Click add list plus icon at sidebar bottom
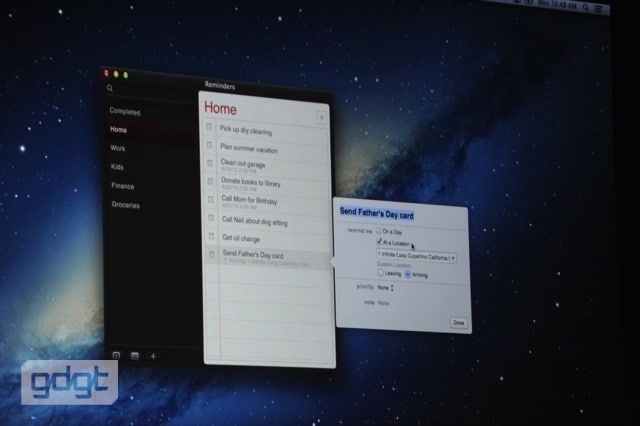This screenshot has height=426, width=640. tap(153, 355)
